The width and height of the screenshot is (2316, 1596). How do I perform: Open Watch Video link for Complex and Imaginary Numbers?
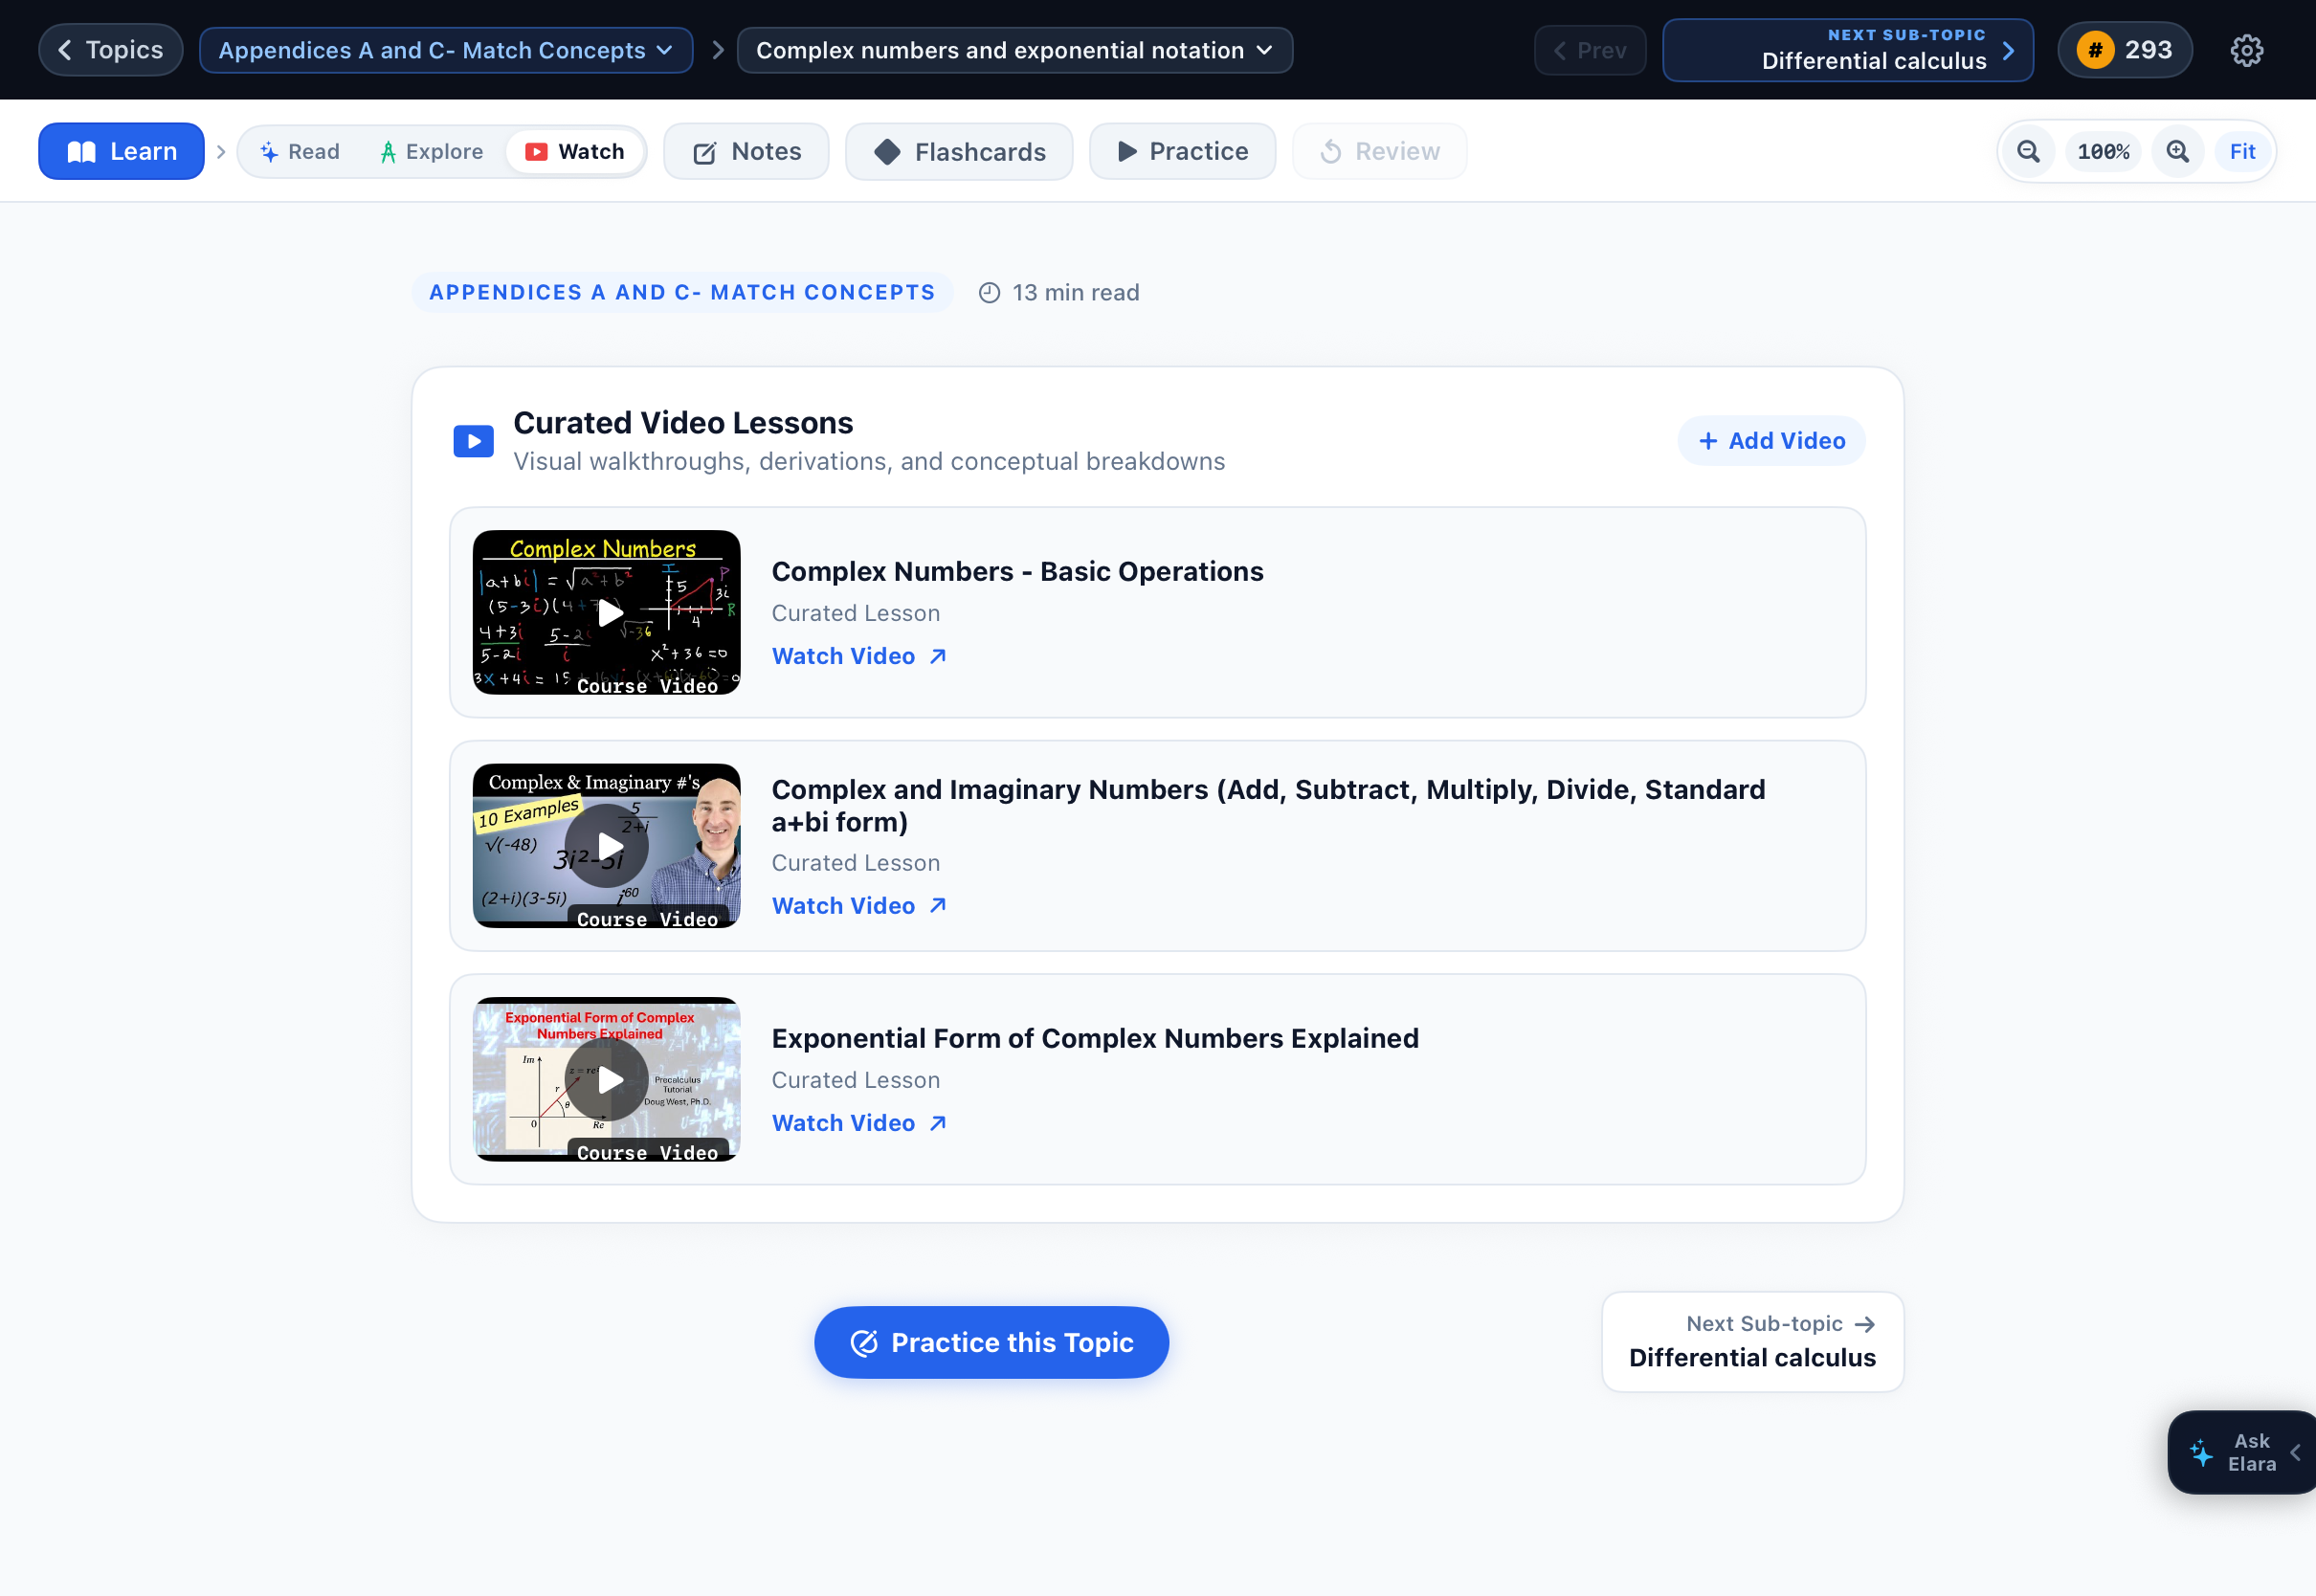pyautogui.click(x=858, y=906)
